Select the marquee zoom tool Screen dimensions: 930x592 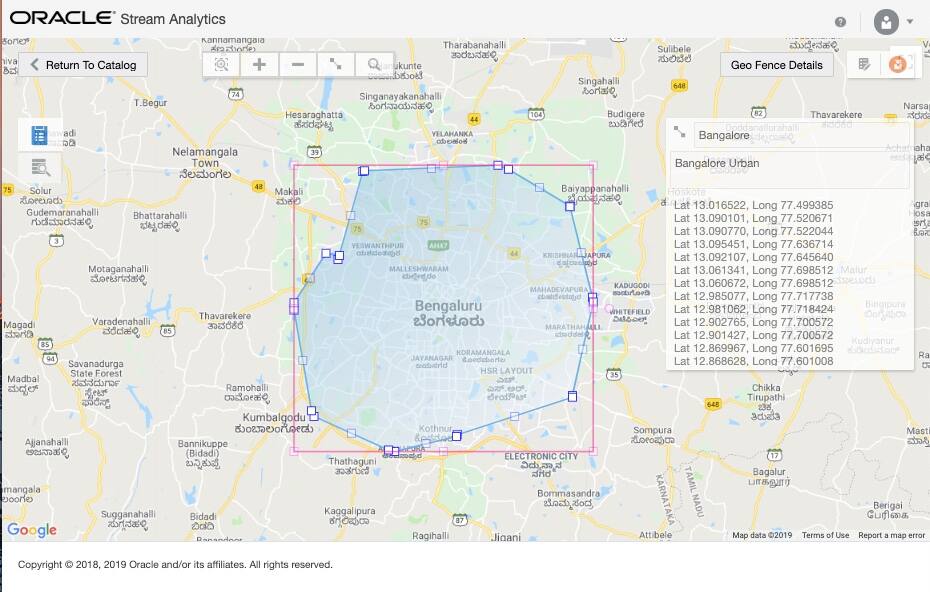coord(222,64)
